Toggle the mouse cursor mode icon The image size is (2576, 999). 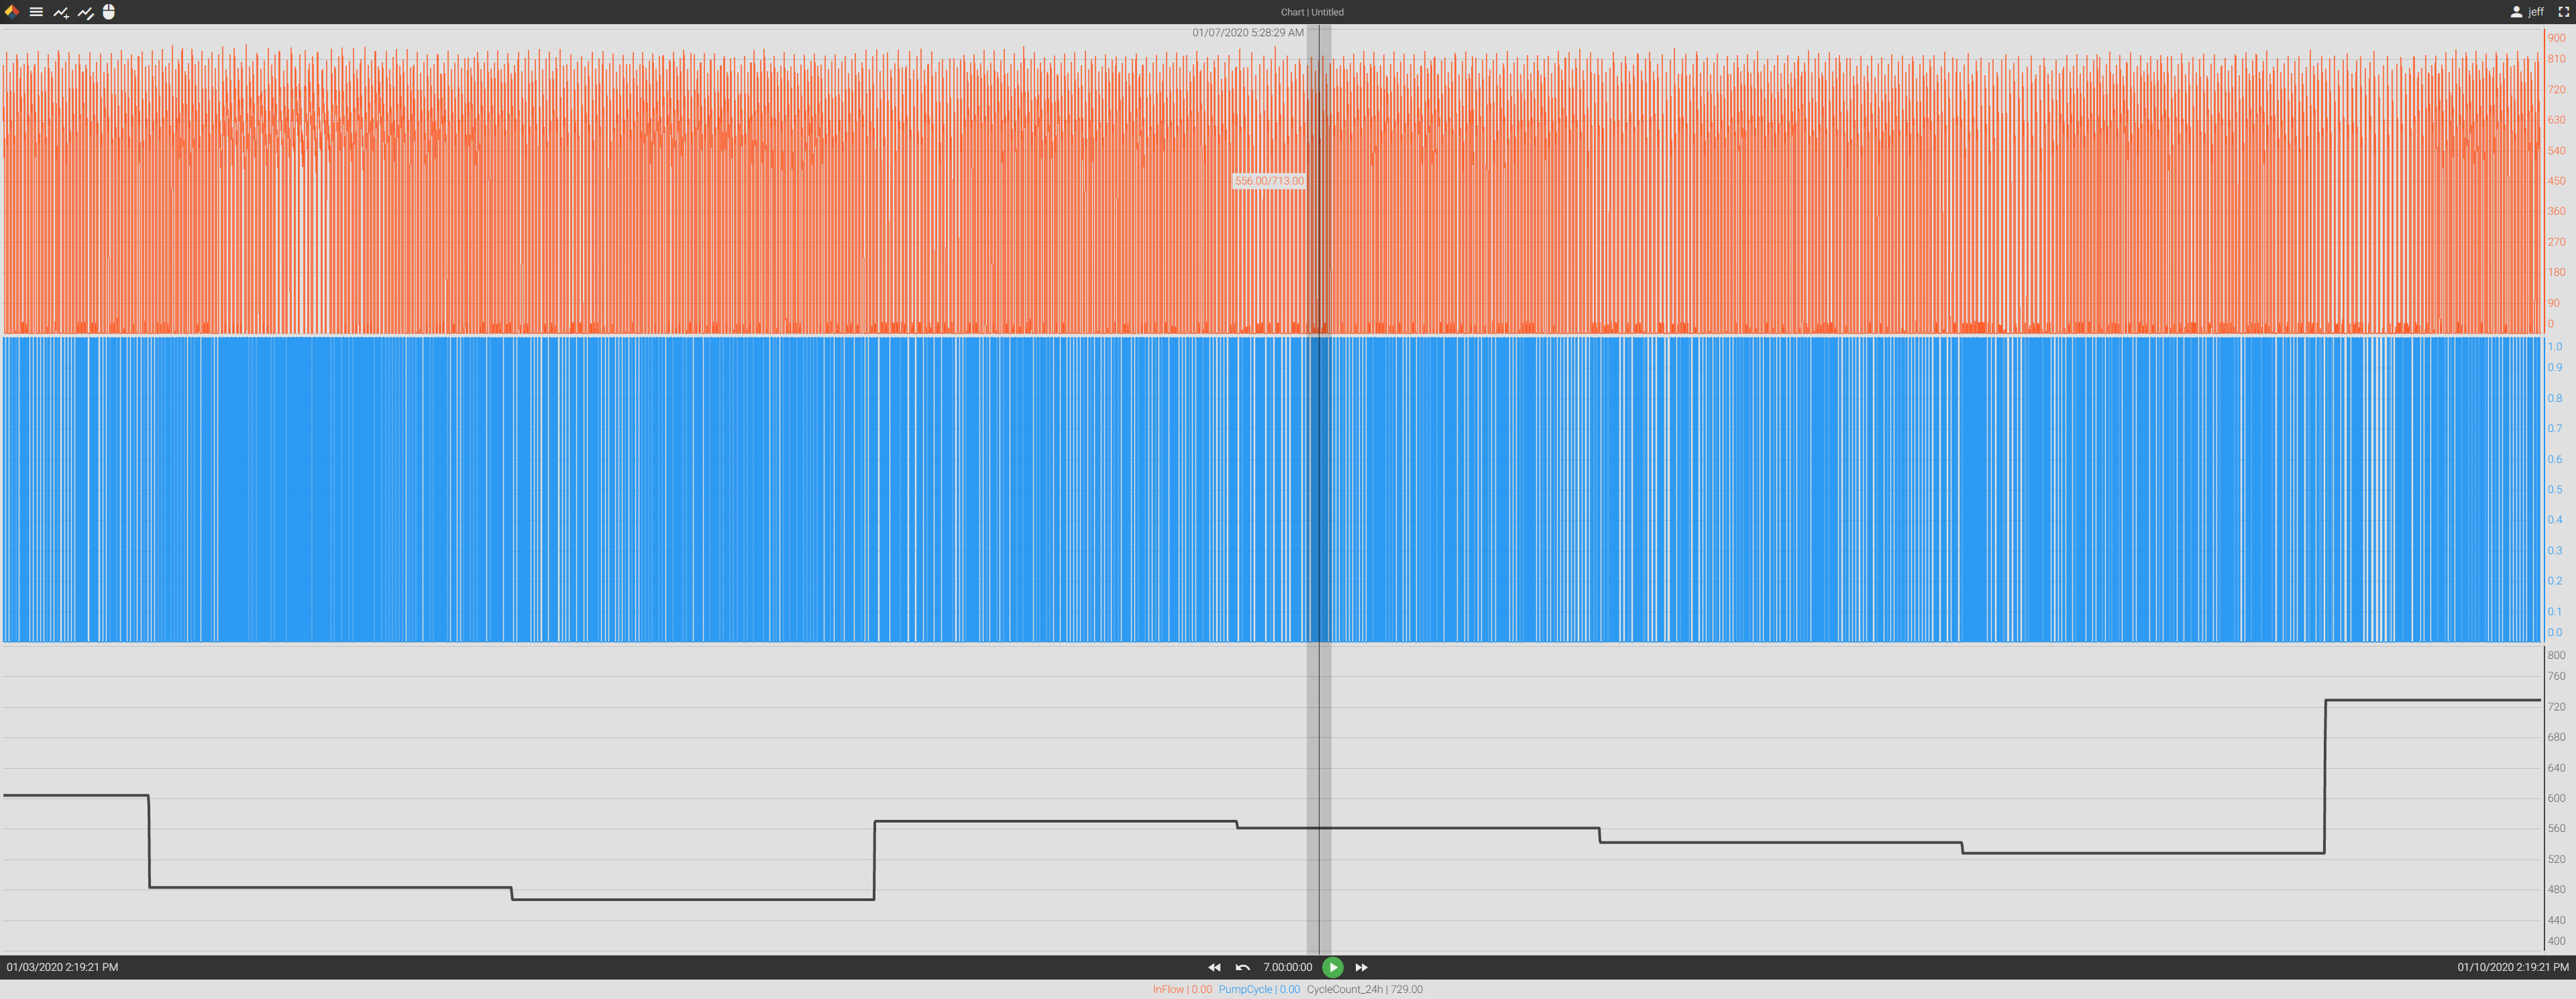[x=109, y=12]
